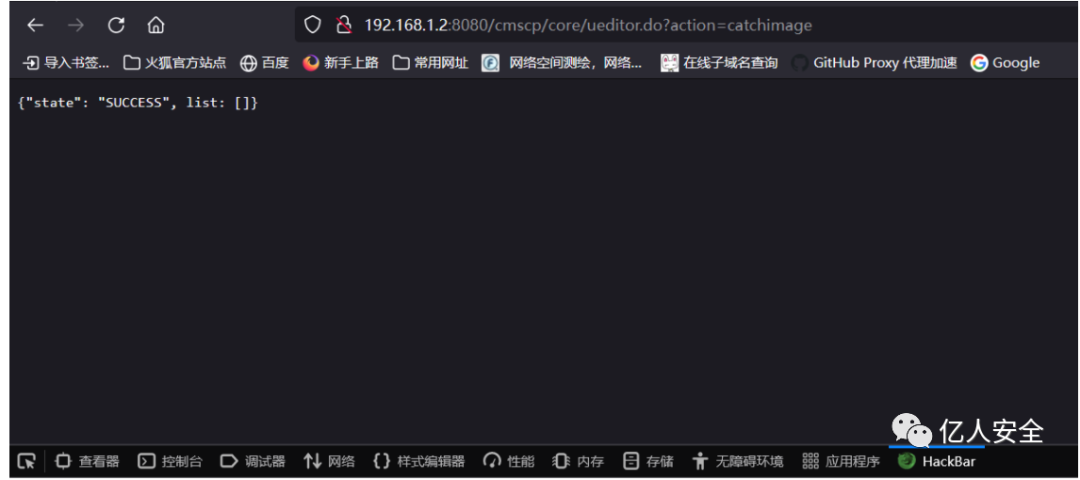
Task: Open the HackBar devtools tab
Action: [937, 461]
